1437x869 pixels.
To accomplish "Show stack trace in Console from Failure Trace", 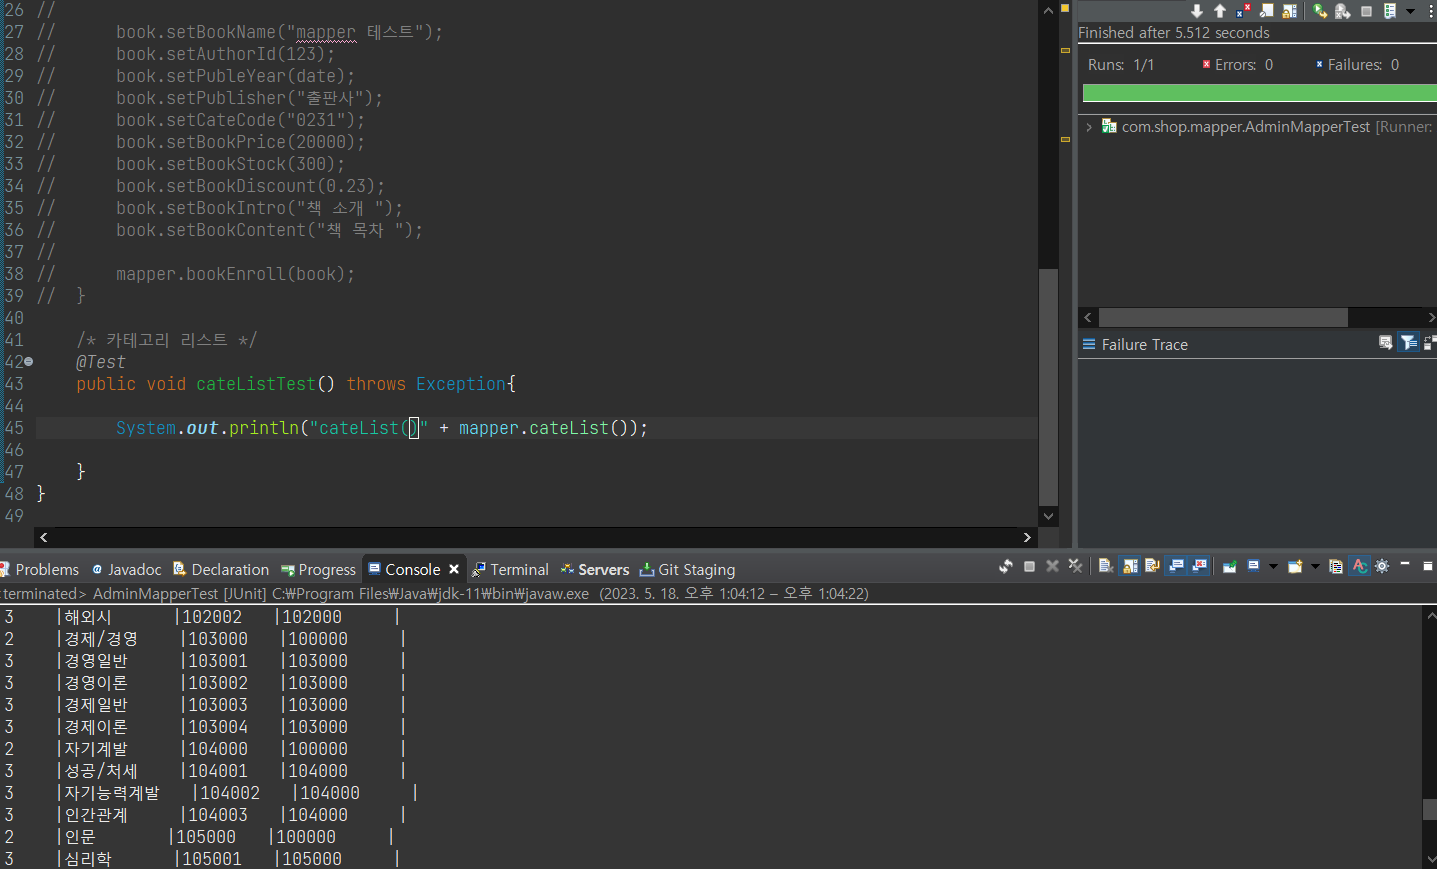I will [1385, 343].
